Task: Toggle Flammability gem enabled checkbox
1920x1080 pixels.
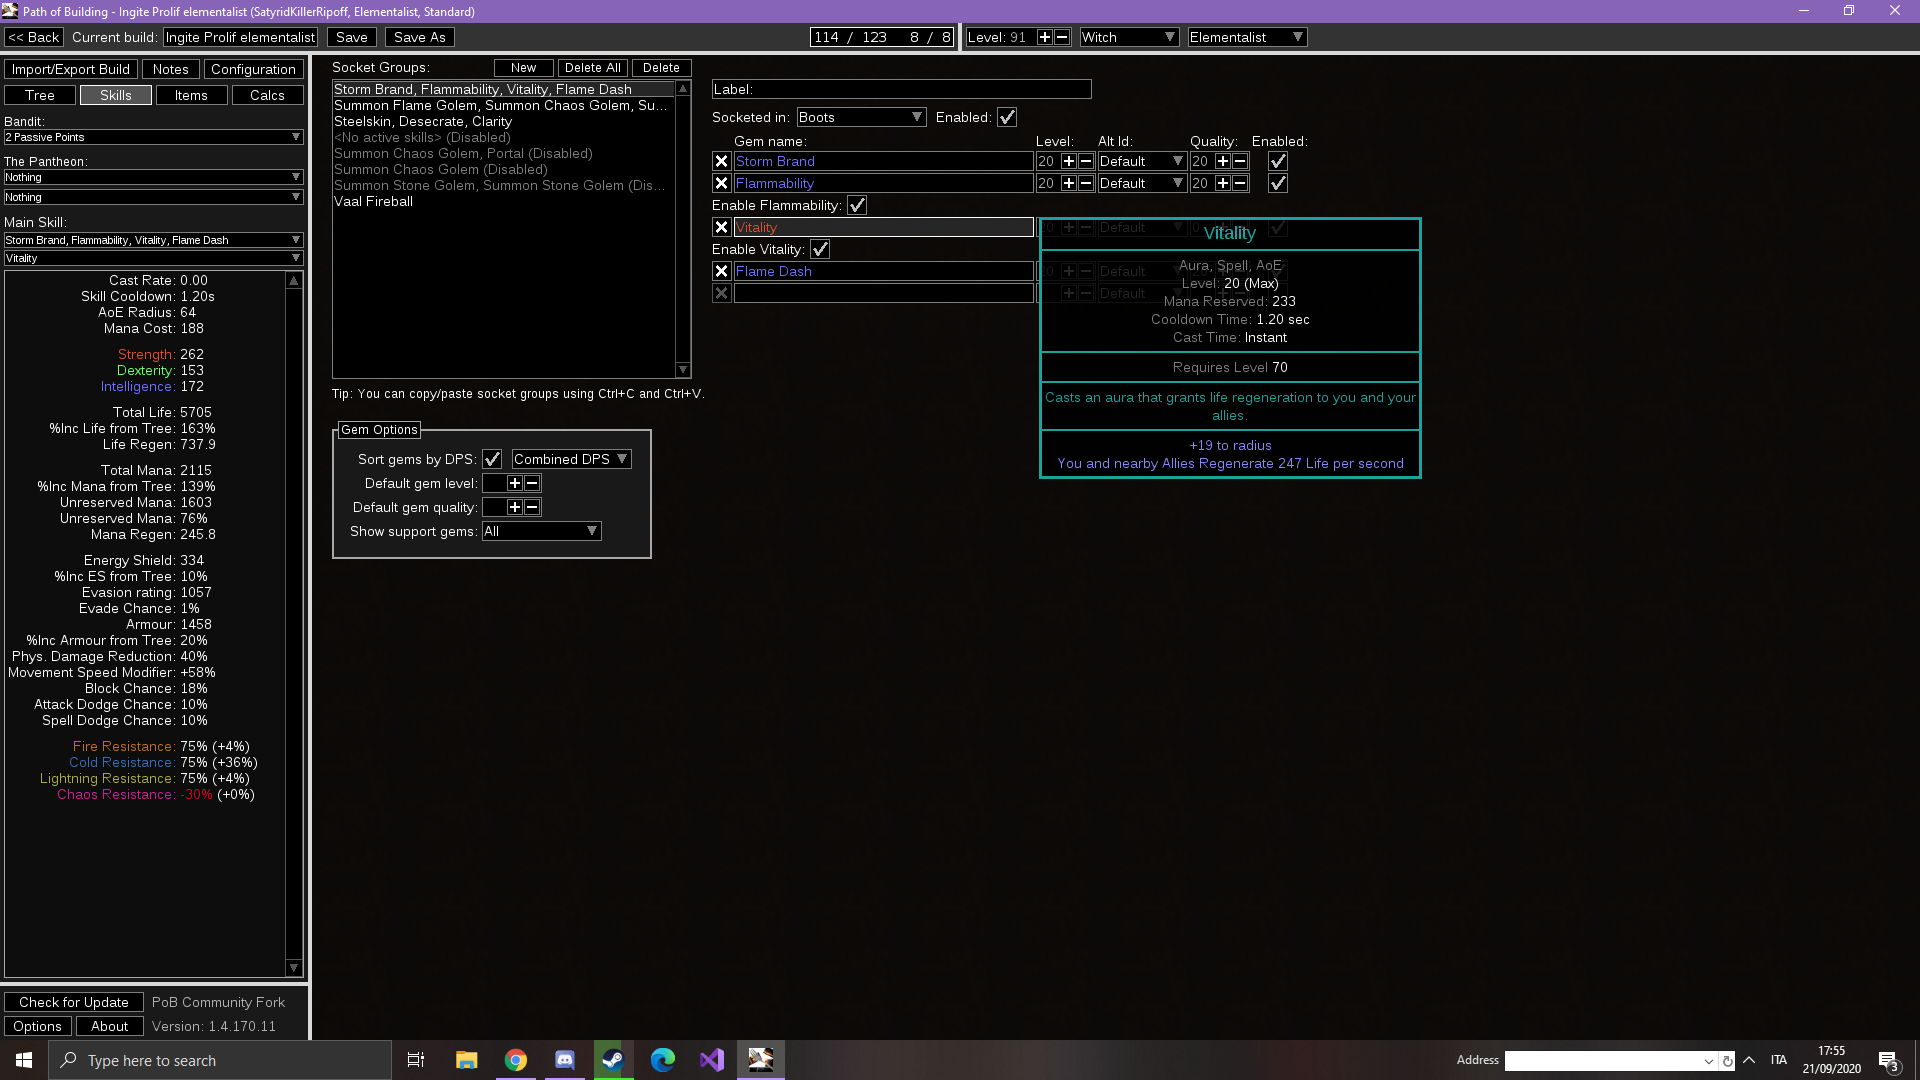Action: point(1278,183)
